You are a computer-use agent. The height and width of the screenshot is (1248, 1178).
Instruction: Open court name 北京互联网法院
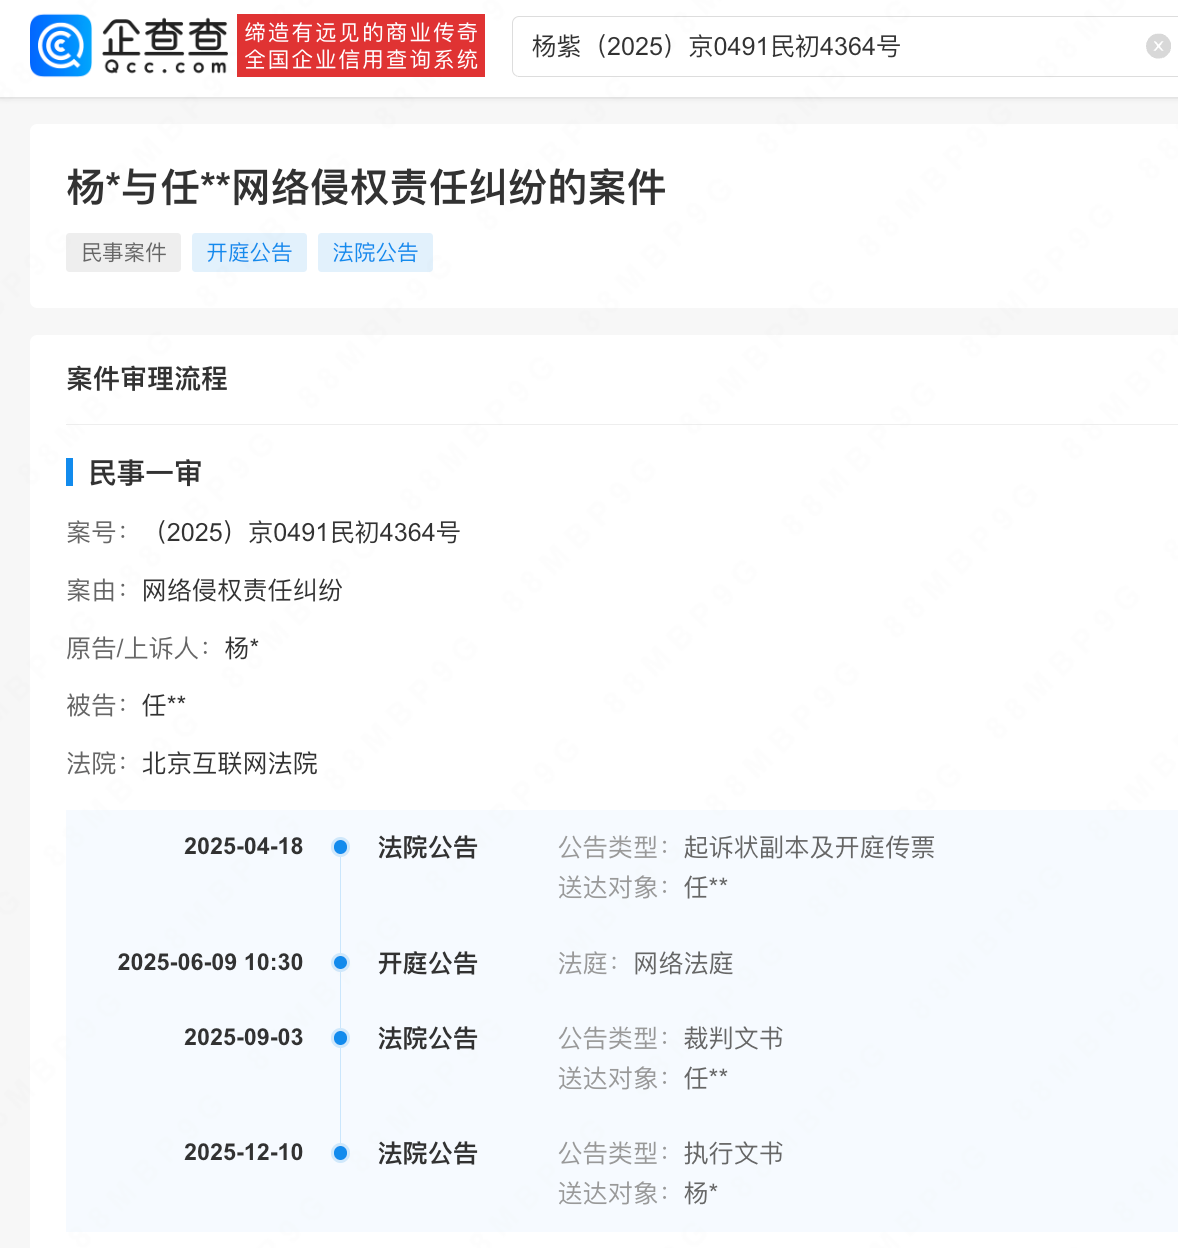pos(230,764)
